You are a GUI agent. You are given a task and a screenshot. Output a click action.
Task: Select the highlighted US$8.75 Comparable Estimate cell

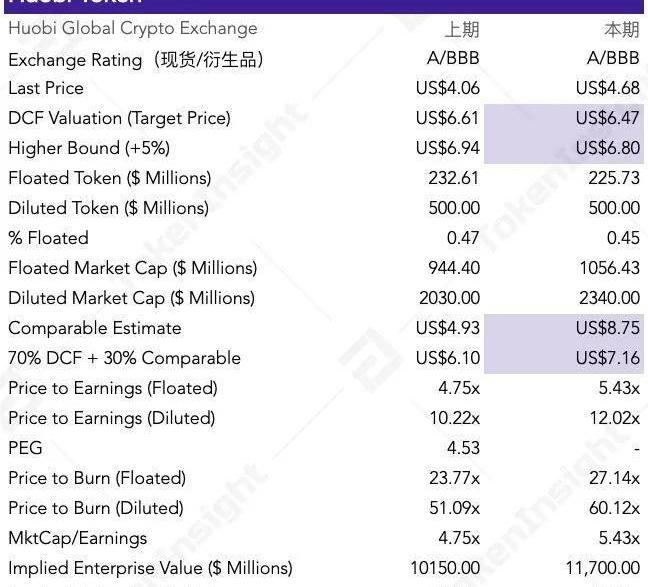pyautogui.click(x=608, y=328)
